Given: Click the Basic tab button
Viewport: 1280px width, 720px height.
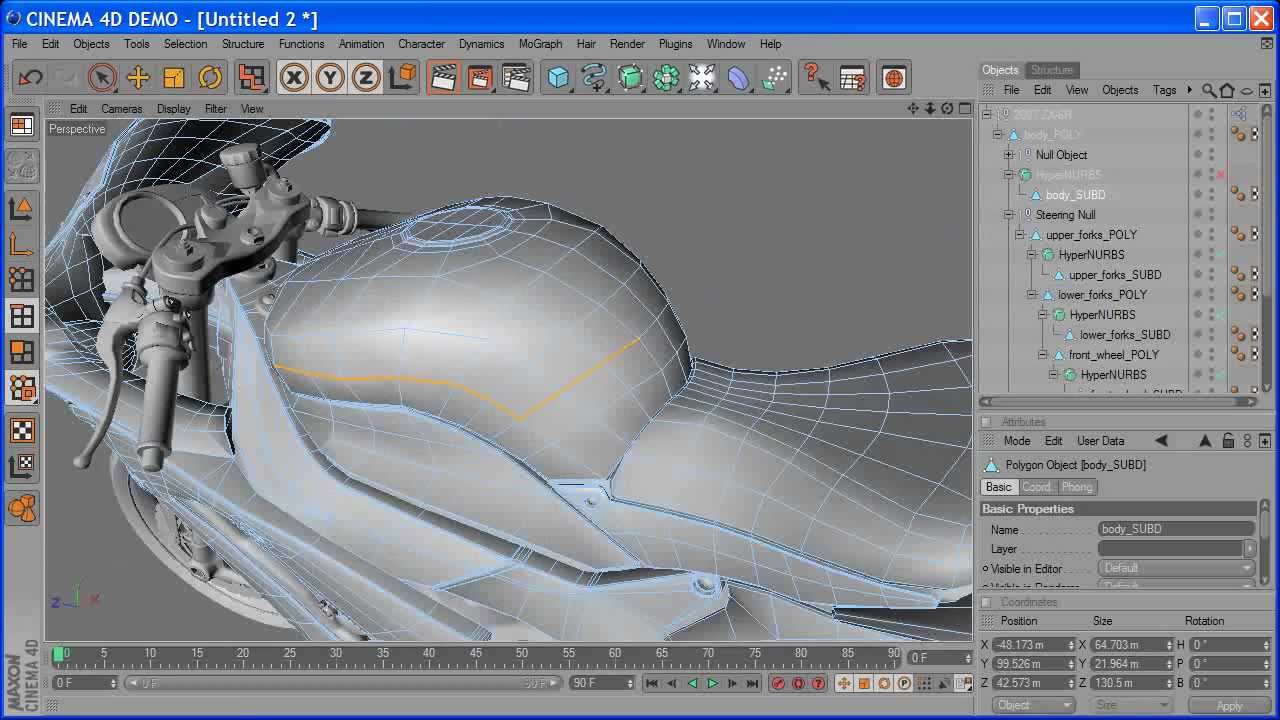Looking at the screenshot, I should coord(998,487).
